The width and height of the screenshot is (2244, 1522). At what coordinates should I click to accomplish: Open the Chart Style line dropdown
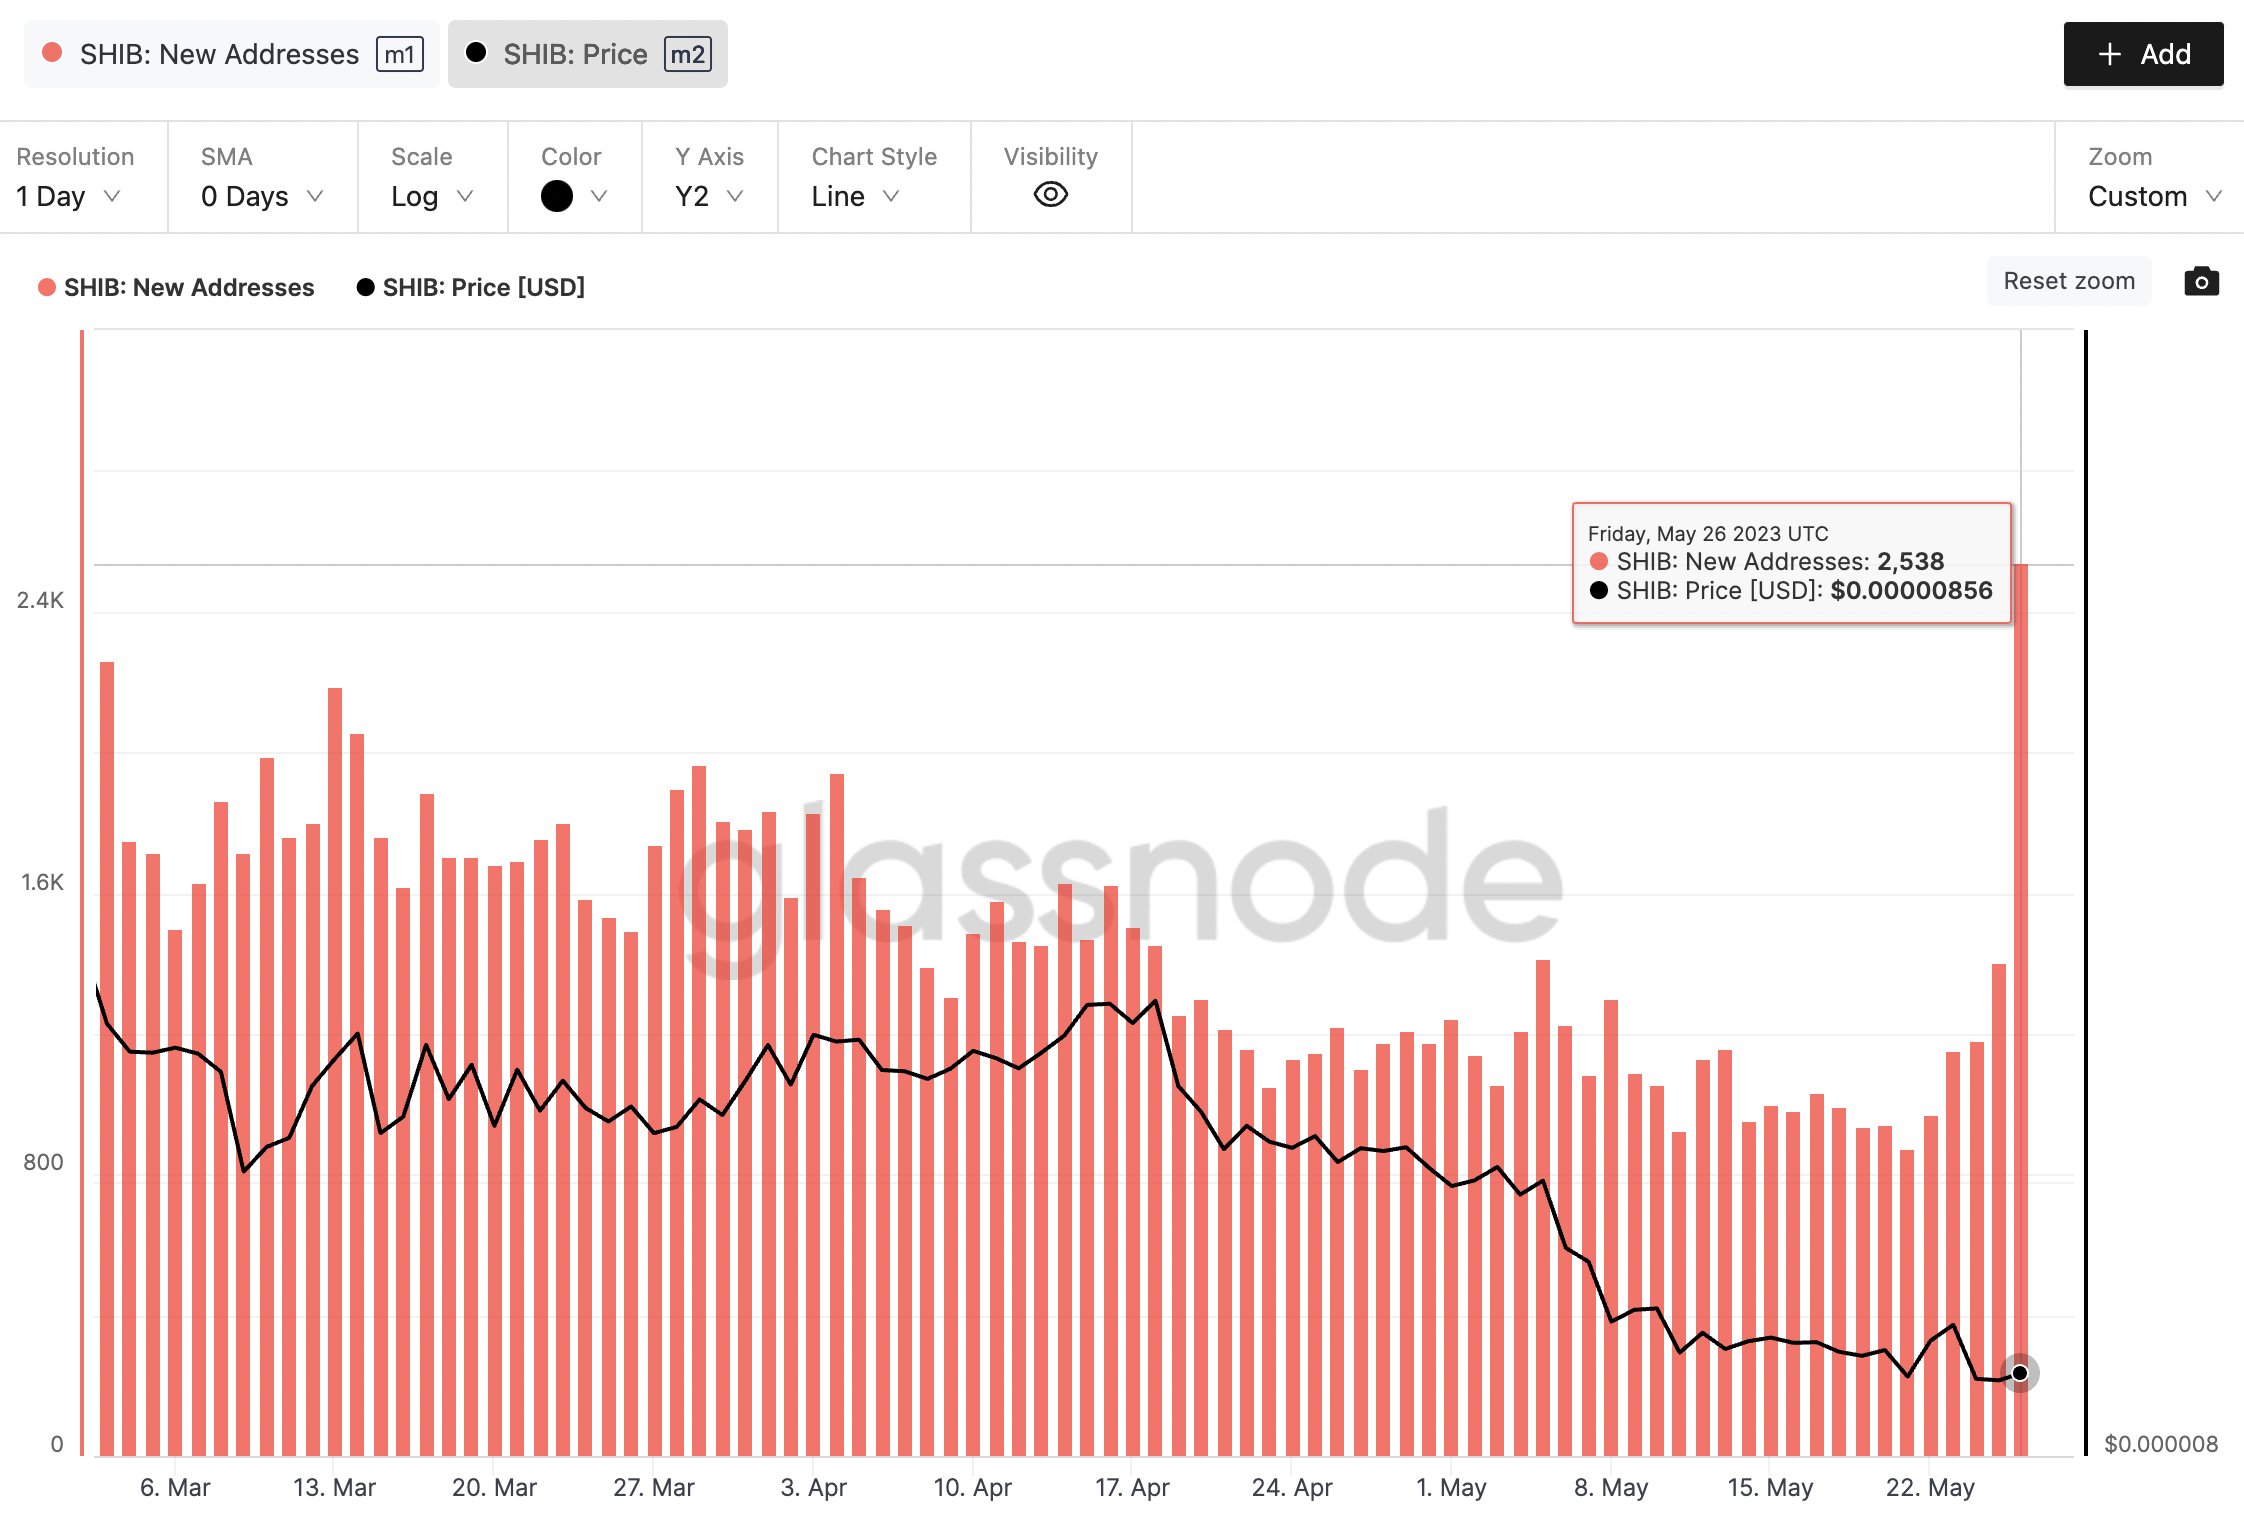click(x=856, y=194)
